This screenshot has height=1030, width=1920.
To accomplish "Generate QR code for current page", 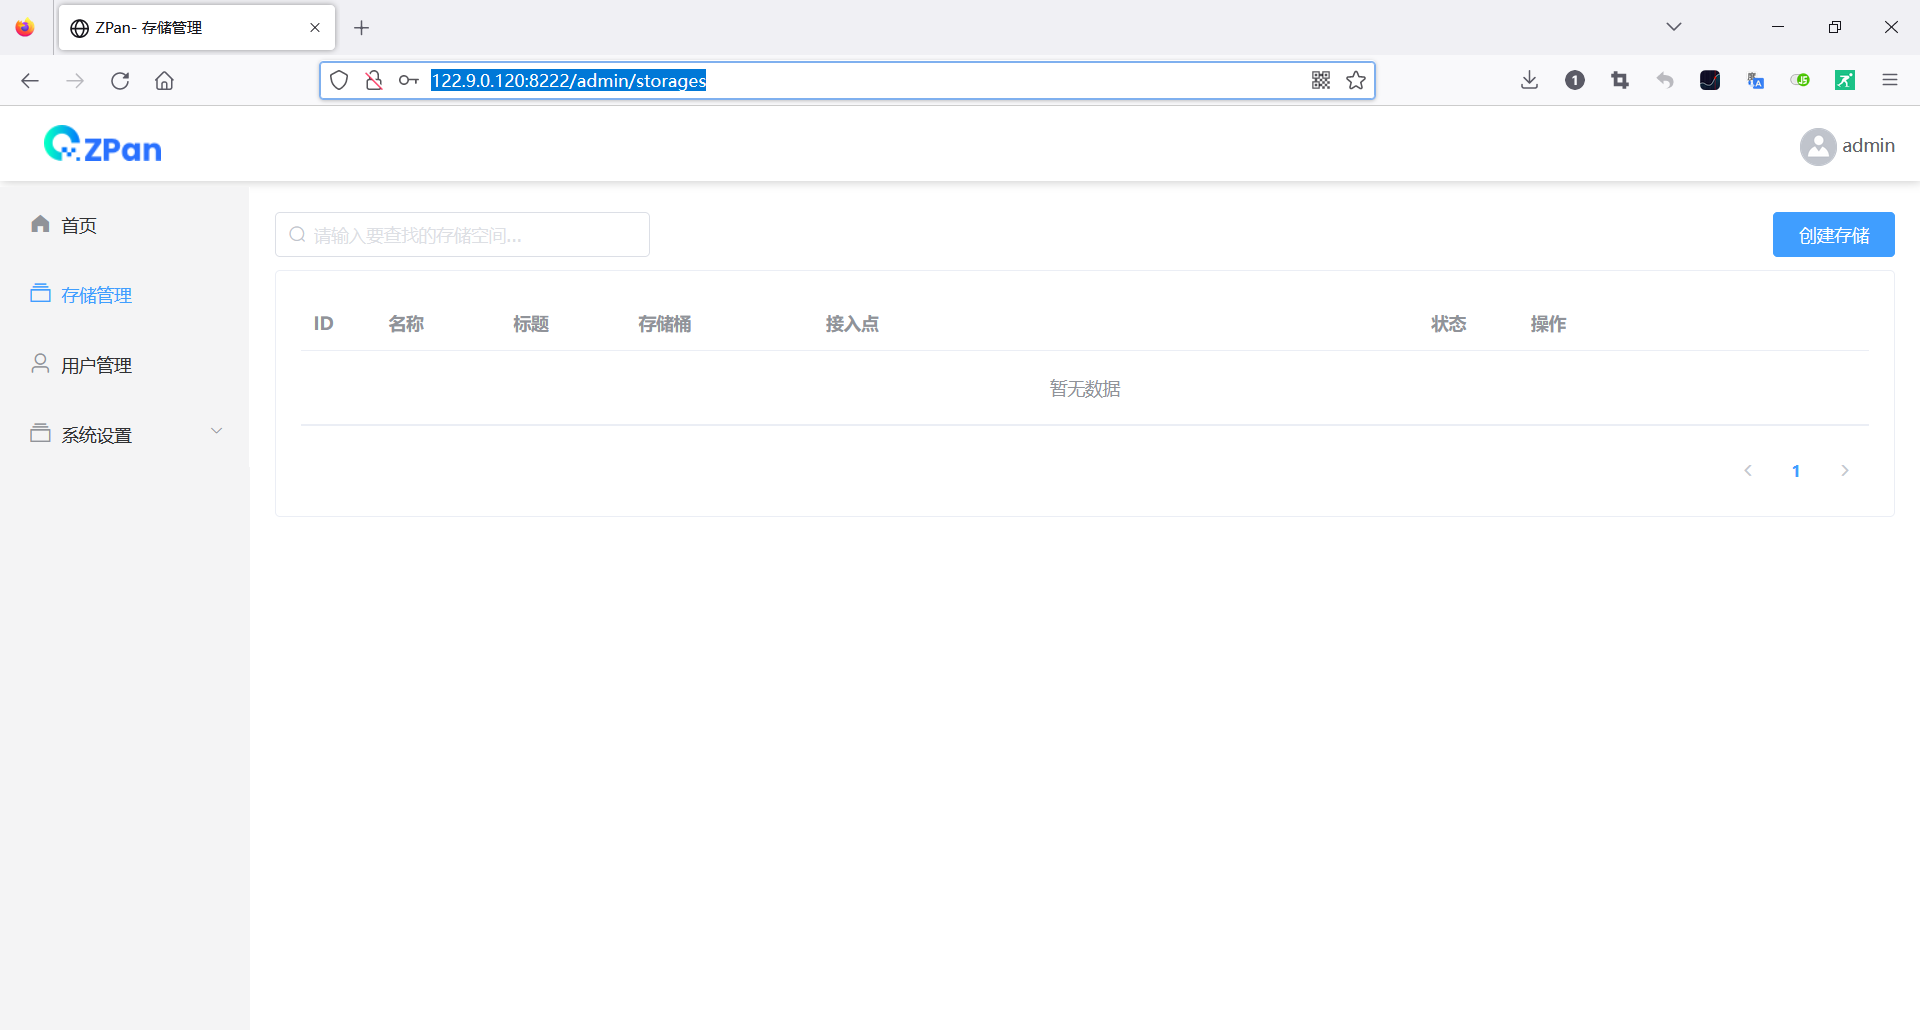I will click(1321, 80).
